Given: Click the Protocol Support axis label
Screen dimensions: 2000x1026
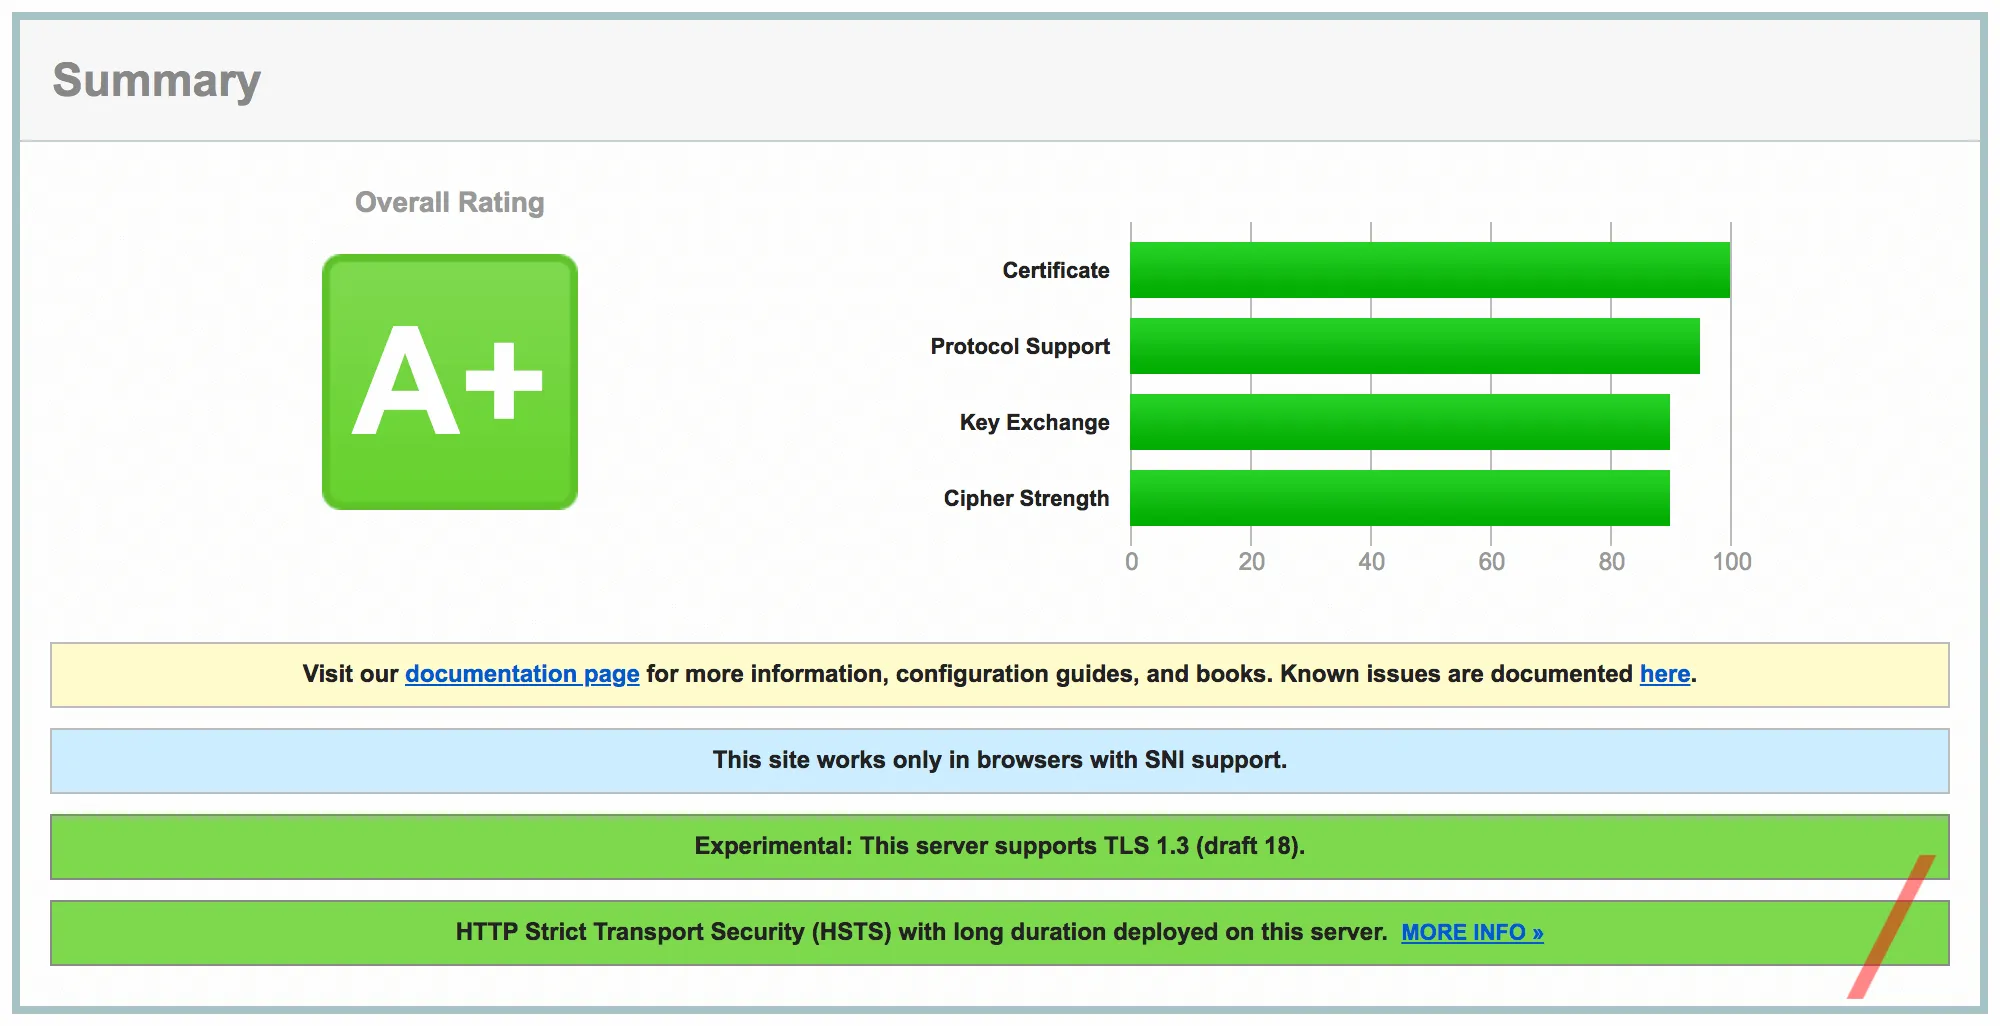Looking at the screenshot, I should pos(1019,346).
